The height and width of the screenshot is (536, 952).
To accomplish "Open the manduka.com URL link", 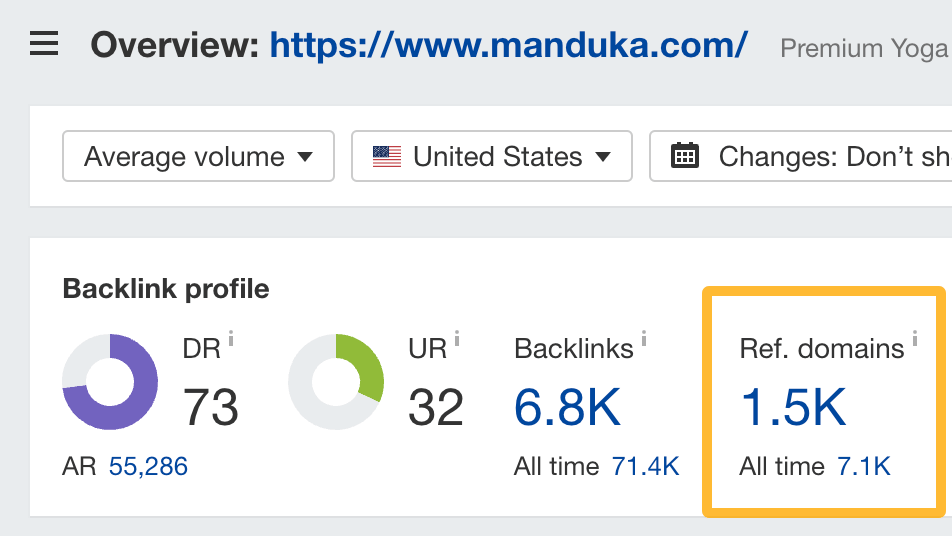I will [508, 45].
